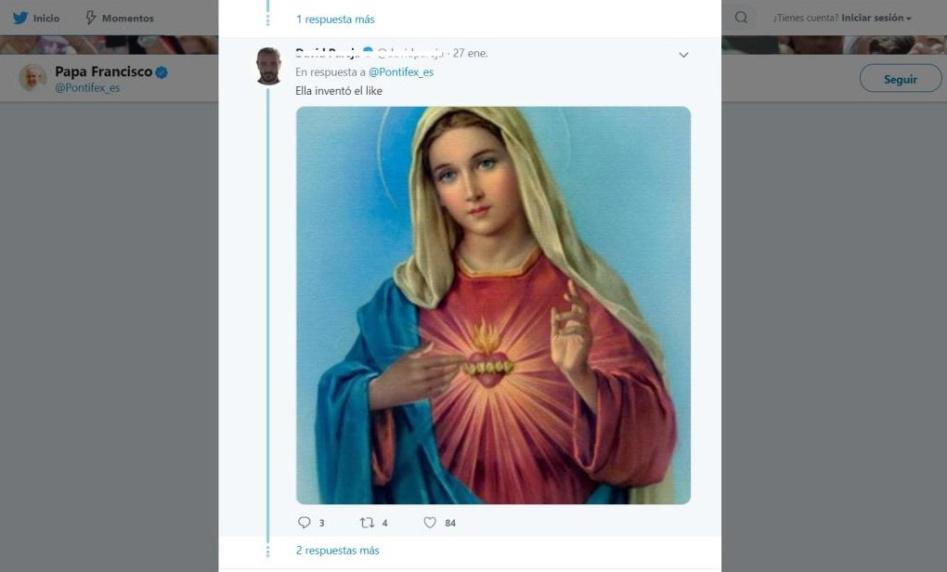Click the reply speech bubble icon
The height and width of the screenshot is (572, 947).
coord(305,522)
